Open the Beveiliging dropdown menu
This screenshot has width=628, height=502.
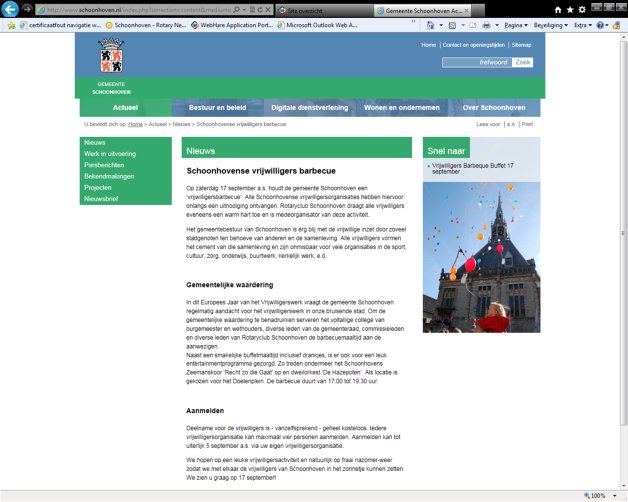pos(551,25)
